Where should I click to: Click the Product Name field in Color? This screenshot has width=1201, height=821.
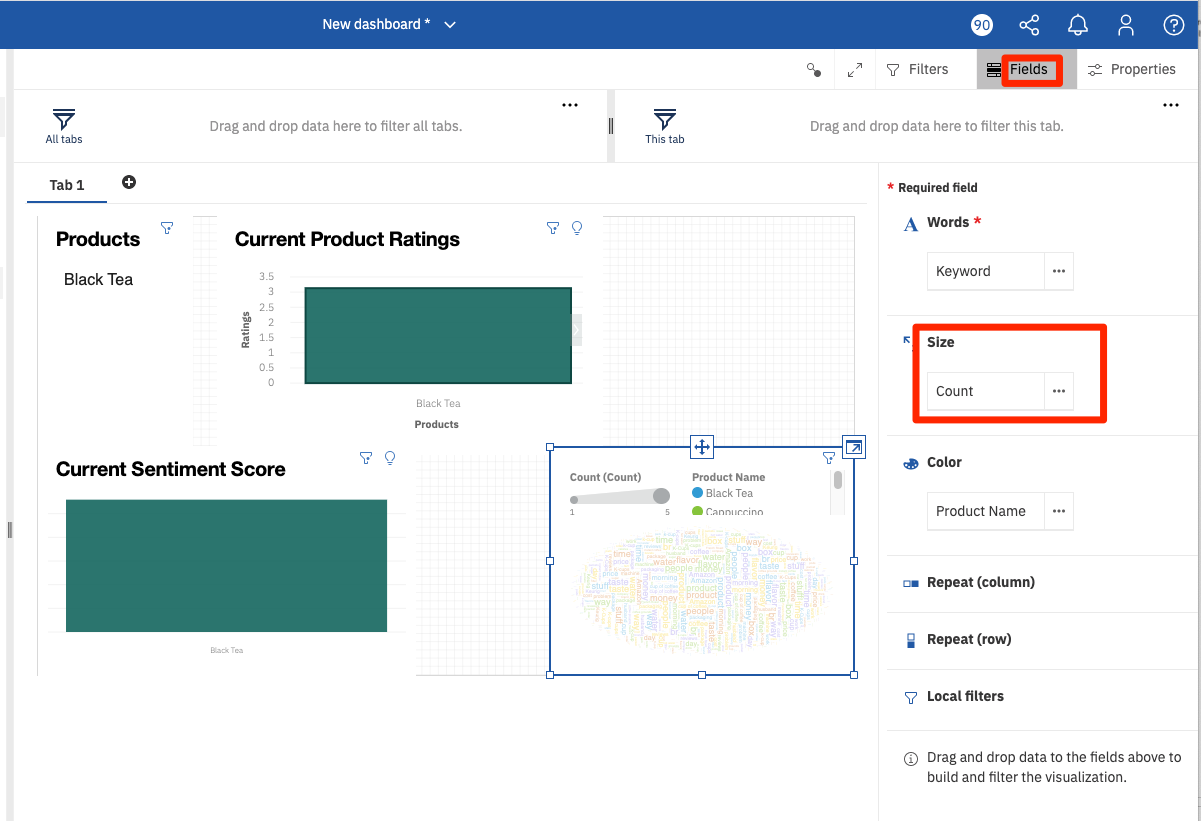tap(986, 511)
